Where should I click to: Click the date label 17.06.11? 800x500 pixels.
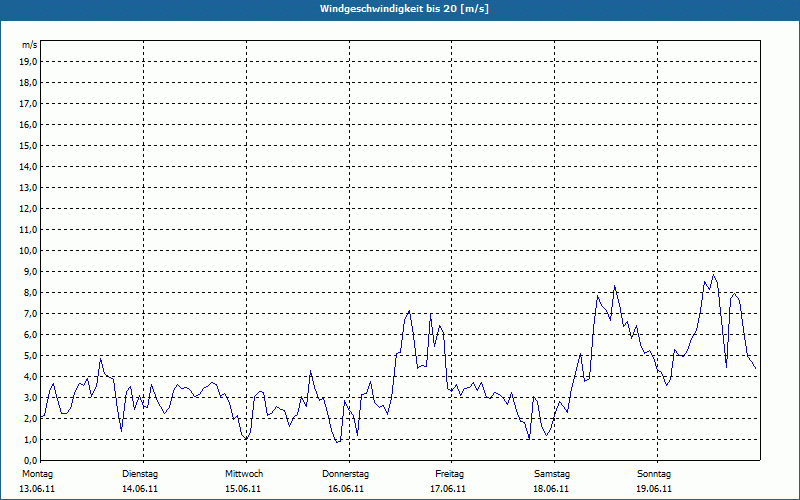tap(448, 489)
